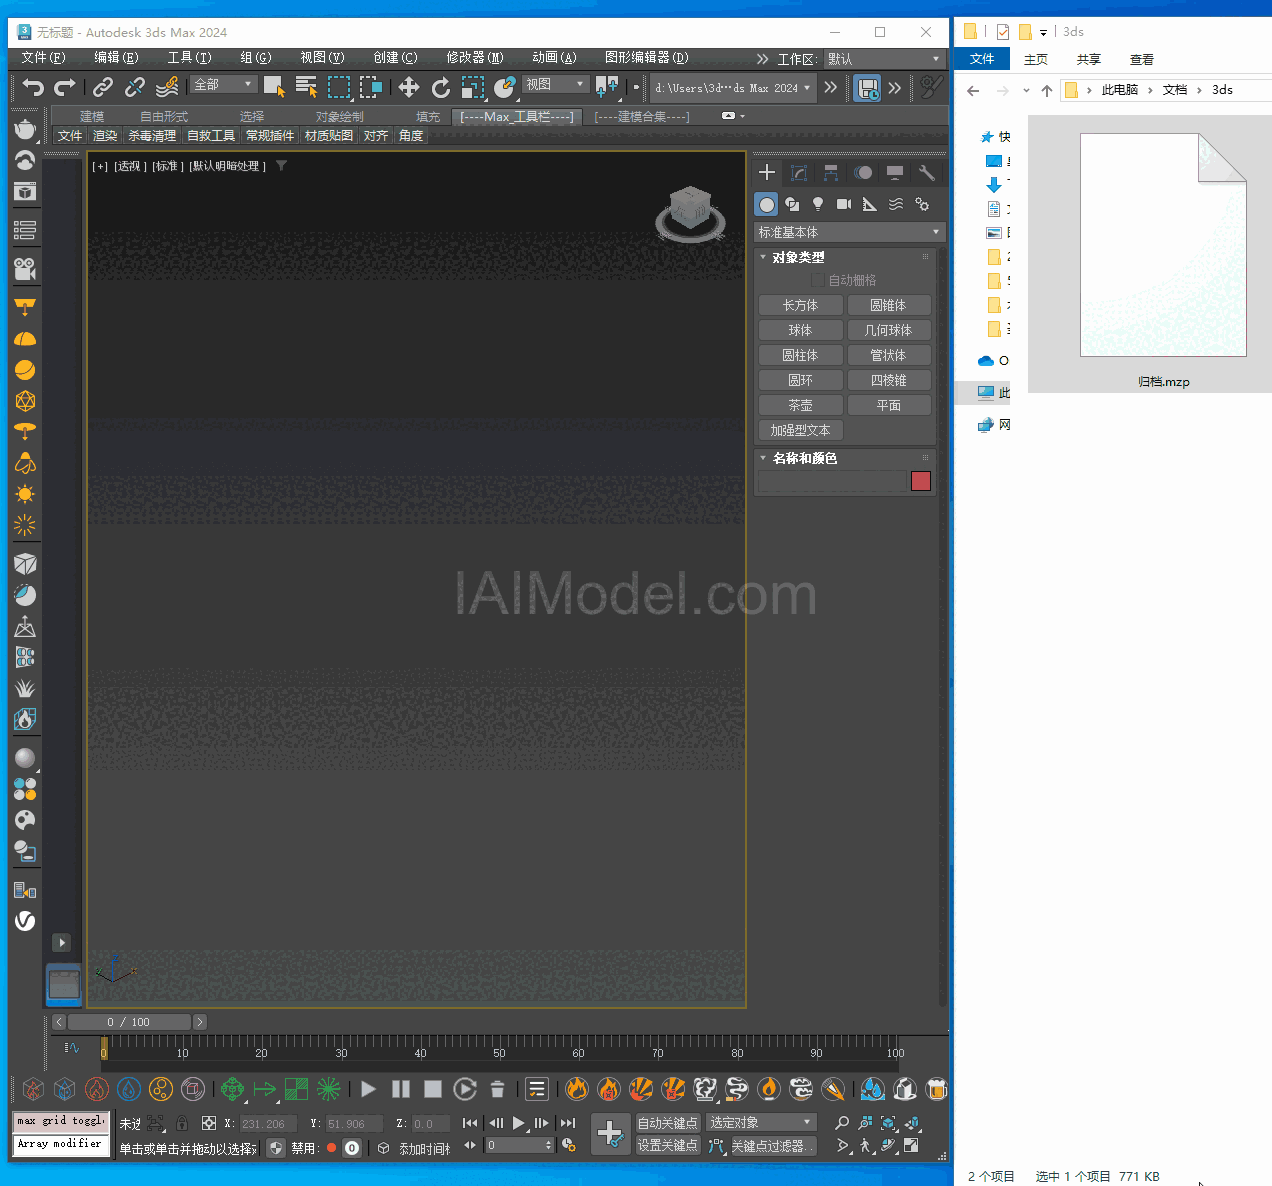Select Shapes category icon
1272x1186 pixels.
tap(792, 204)
